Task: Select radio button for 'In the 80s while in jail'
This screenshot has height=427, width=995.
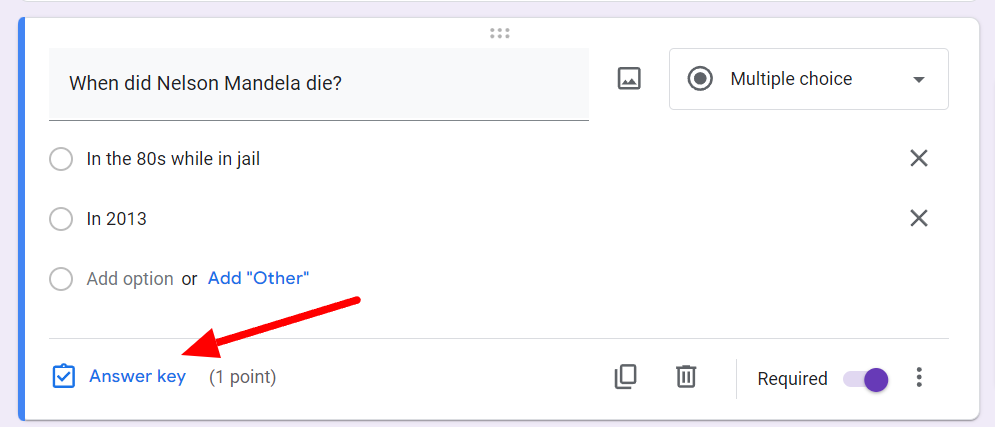Action: click(61, 159)
